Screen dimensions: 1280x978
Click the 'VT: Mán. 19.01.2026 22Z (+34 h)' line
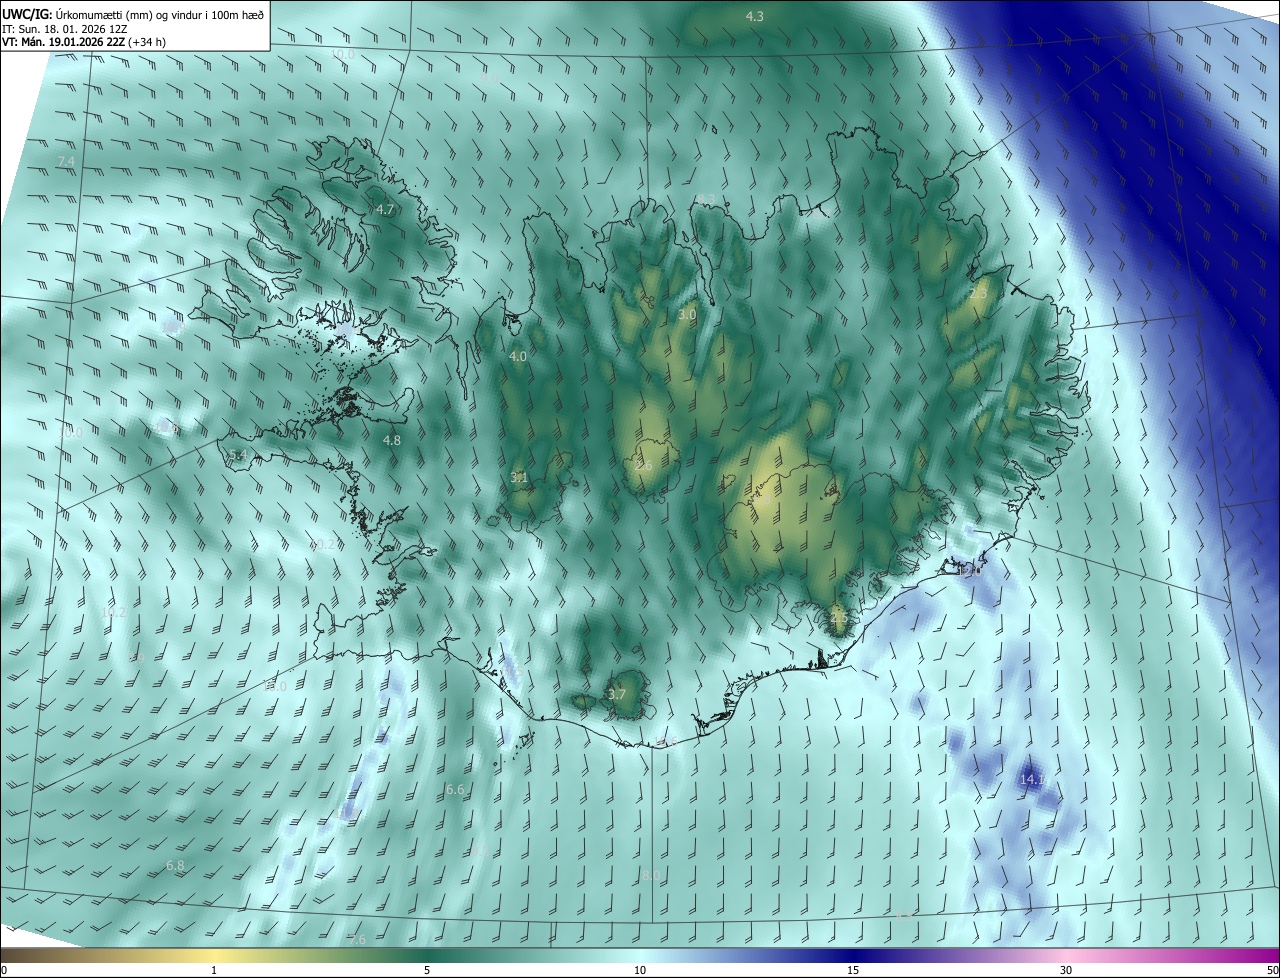[x=84, y=41]
